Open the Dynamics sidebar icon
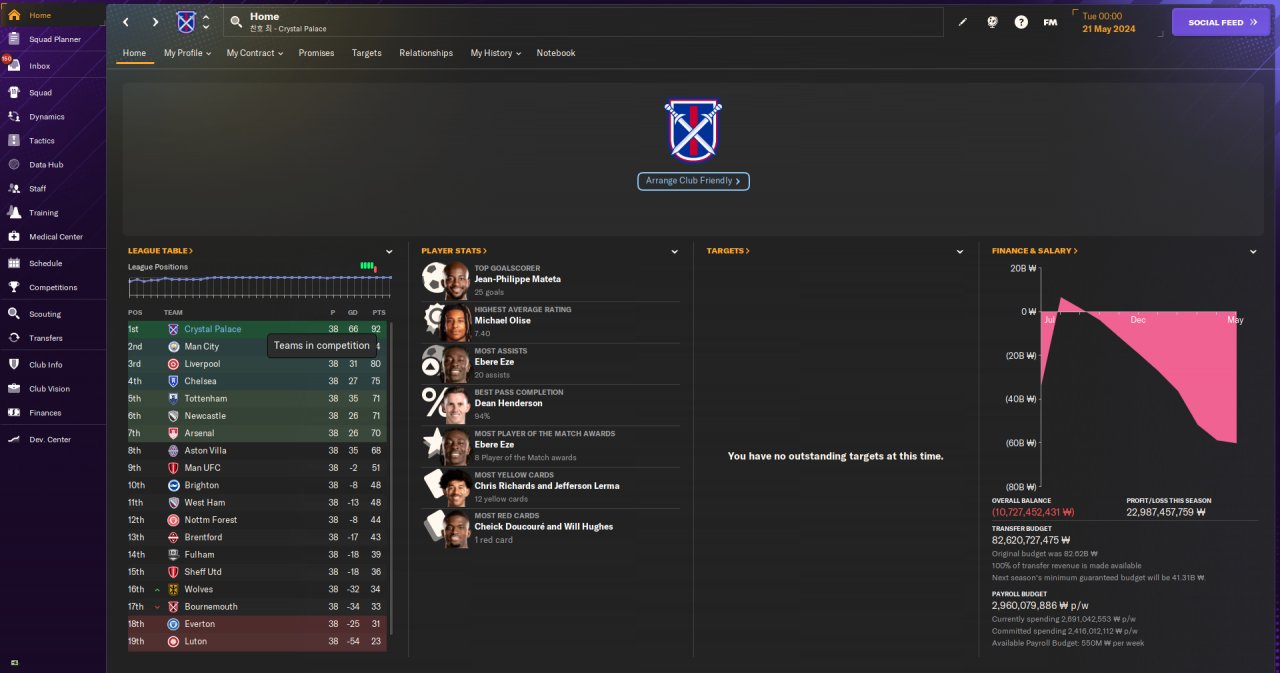 coord(14,116)
